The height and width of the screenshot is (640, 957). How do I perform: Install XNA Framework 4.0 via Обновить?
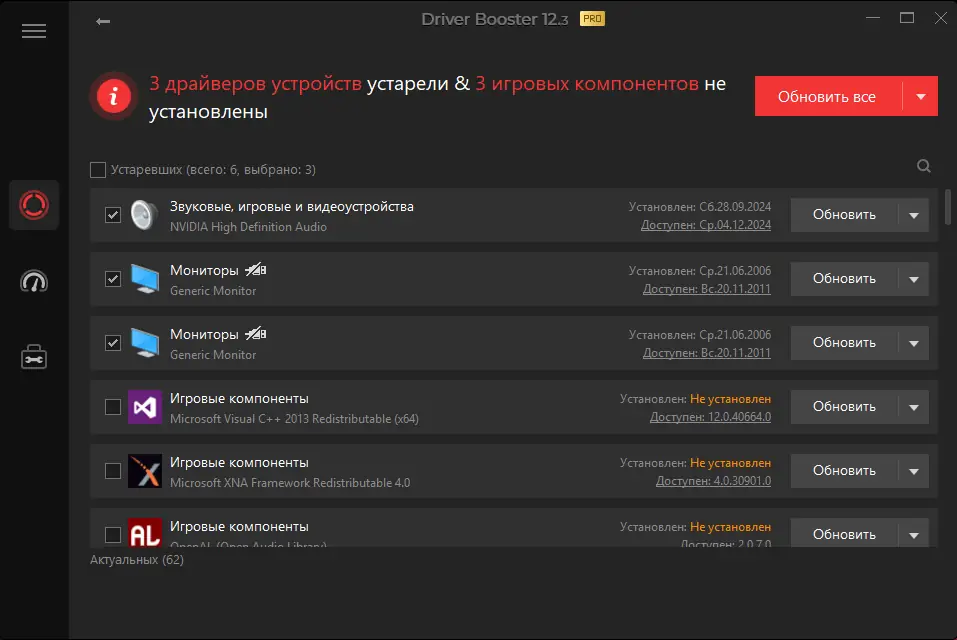tap(844, 471)
